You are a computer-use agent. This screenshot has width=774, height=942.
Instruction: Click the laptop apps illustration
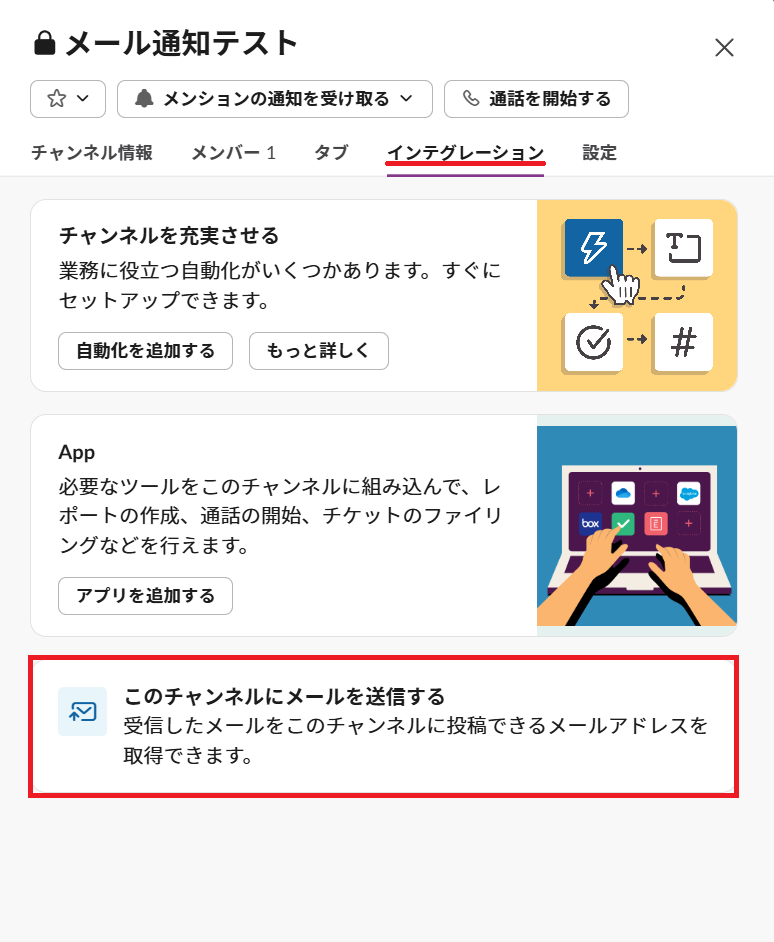click(637, 526)
